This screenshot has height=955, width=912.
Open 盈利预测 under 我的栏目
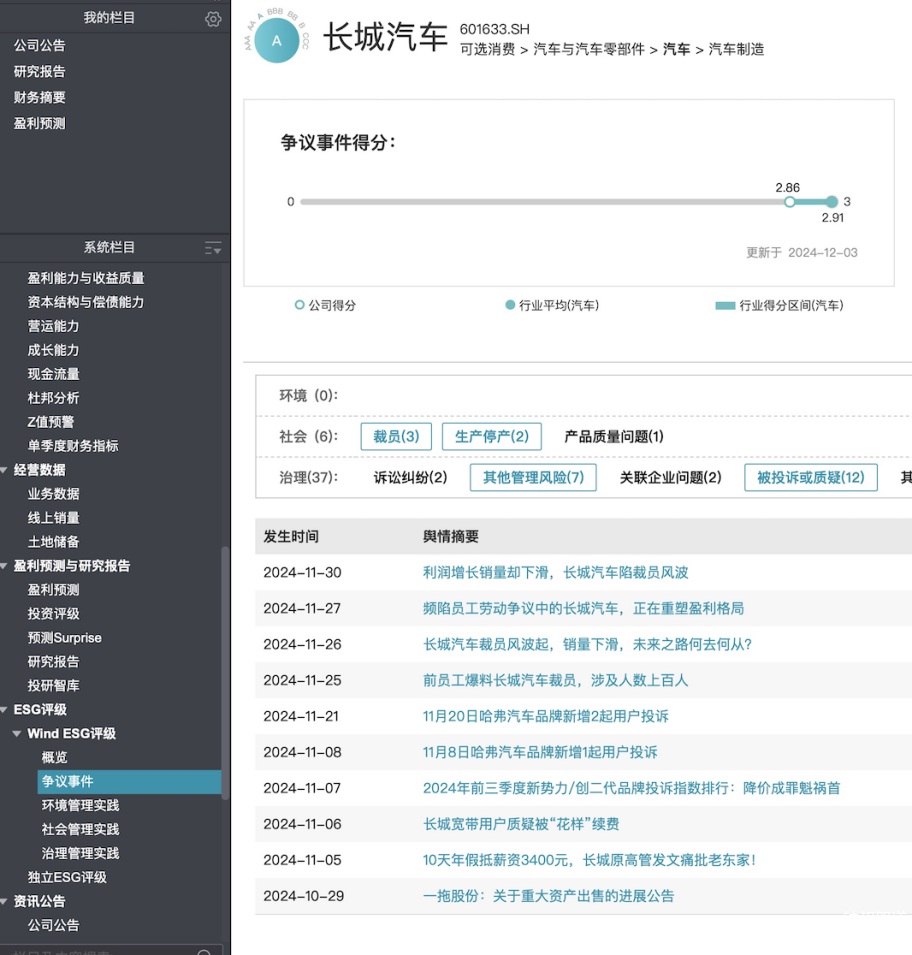(x=40, y=124)
